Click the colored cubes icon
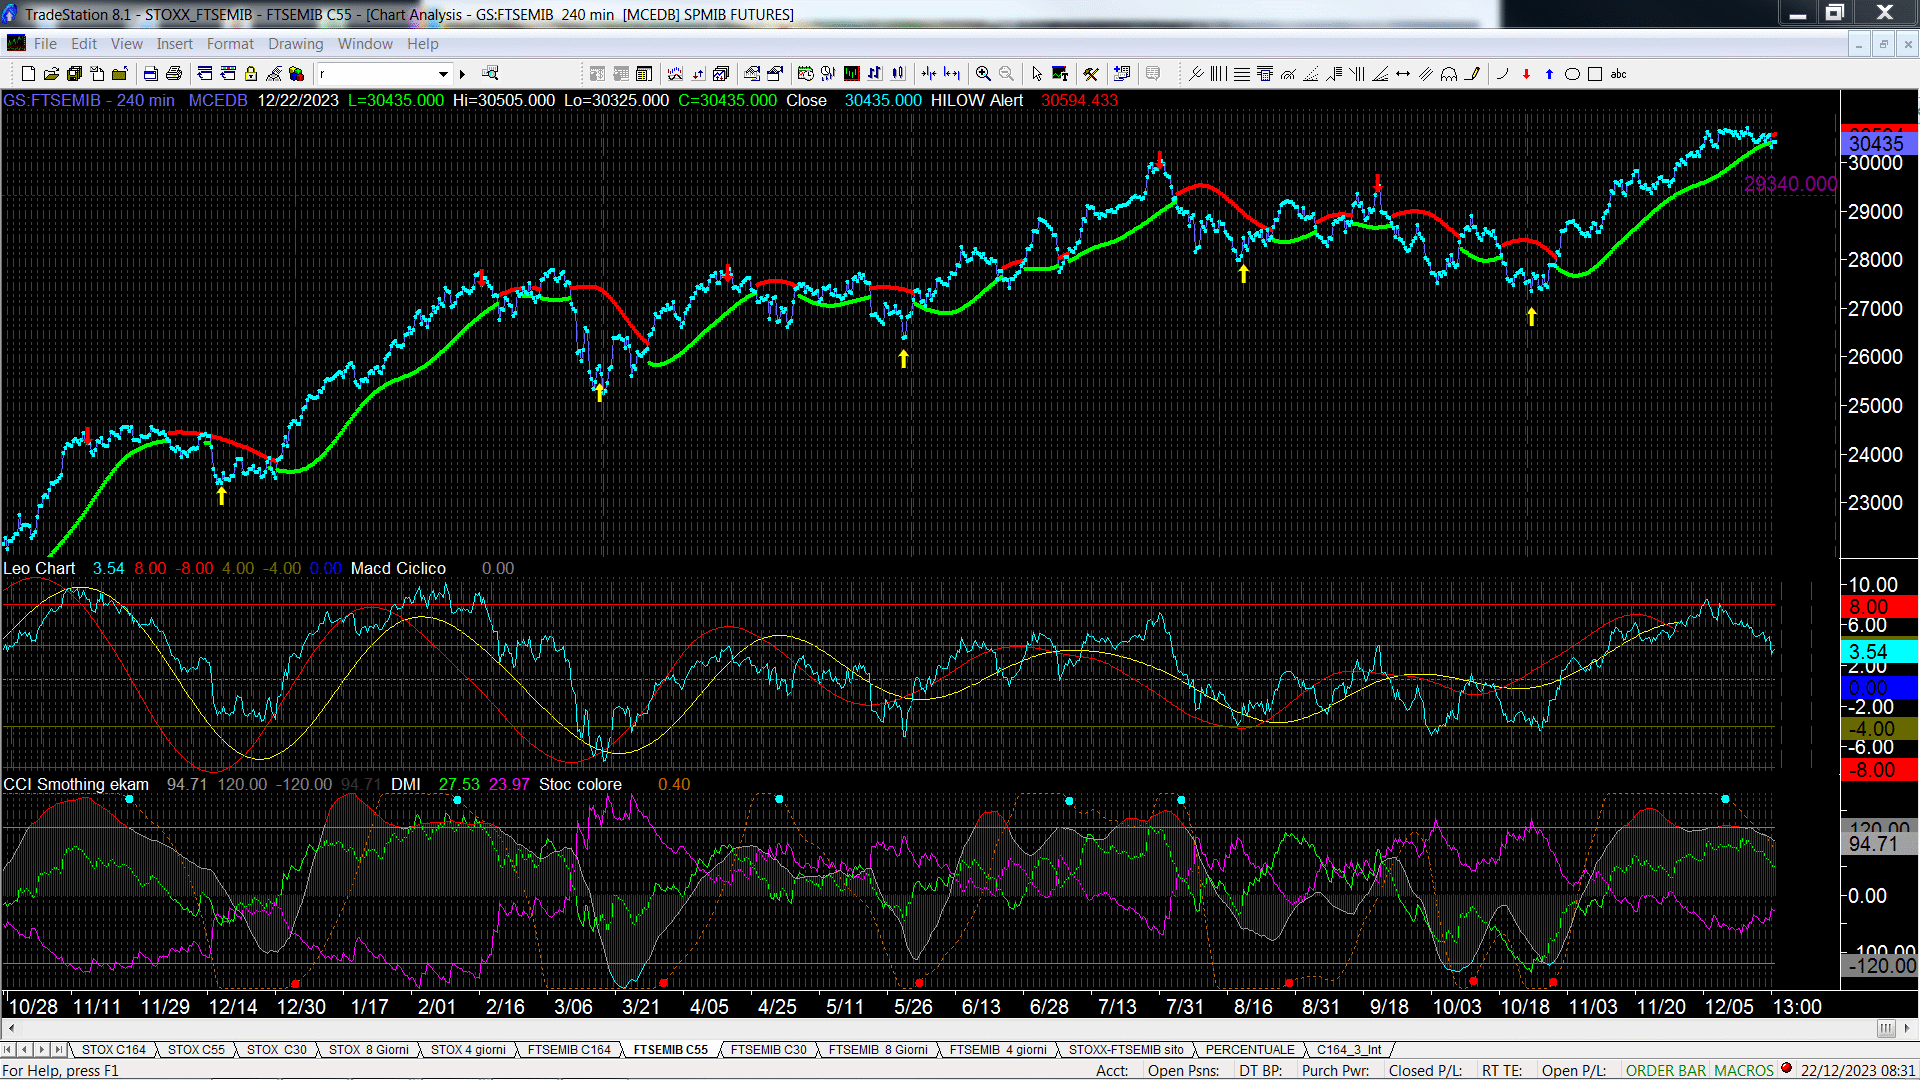 coord(297,74)
